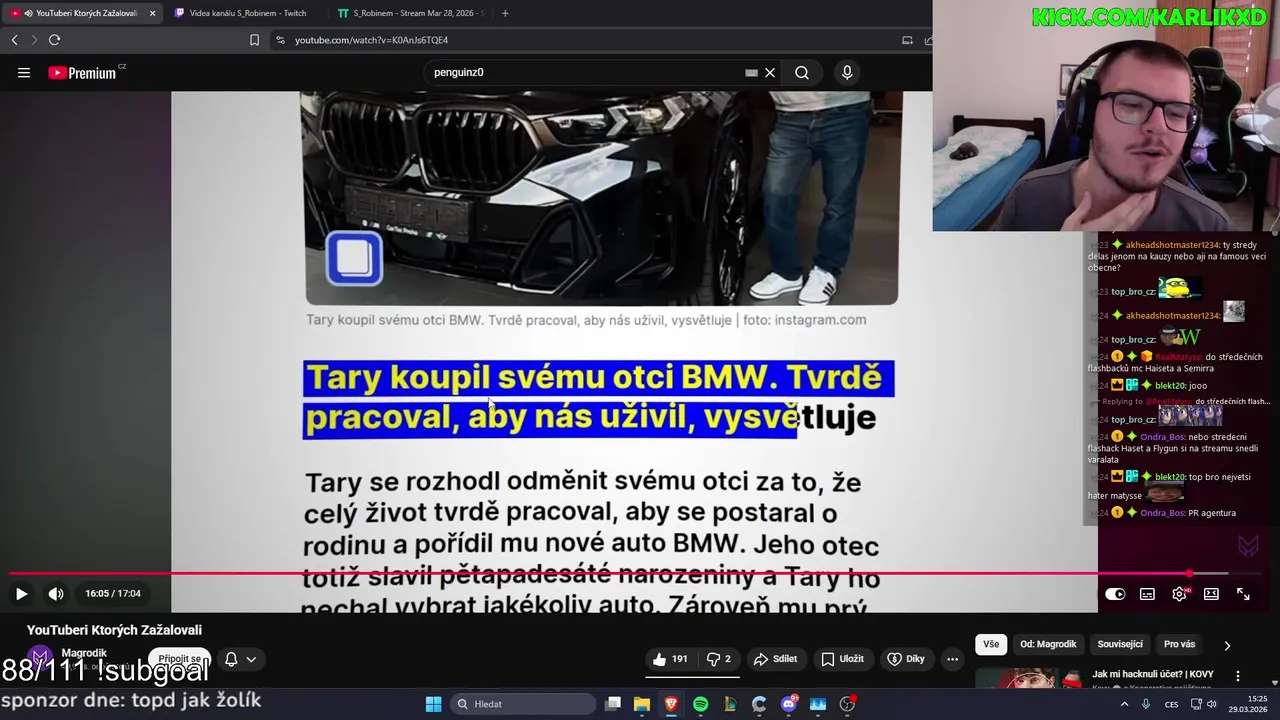Open tray volume control
Viewport: 1280px width, 720px height.
pos(1214,704)
